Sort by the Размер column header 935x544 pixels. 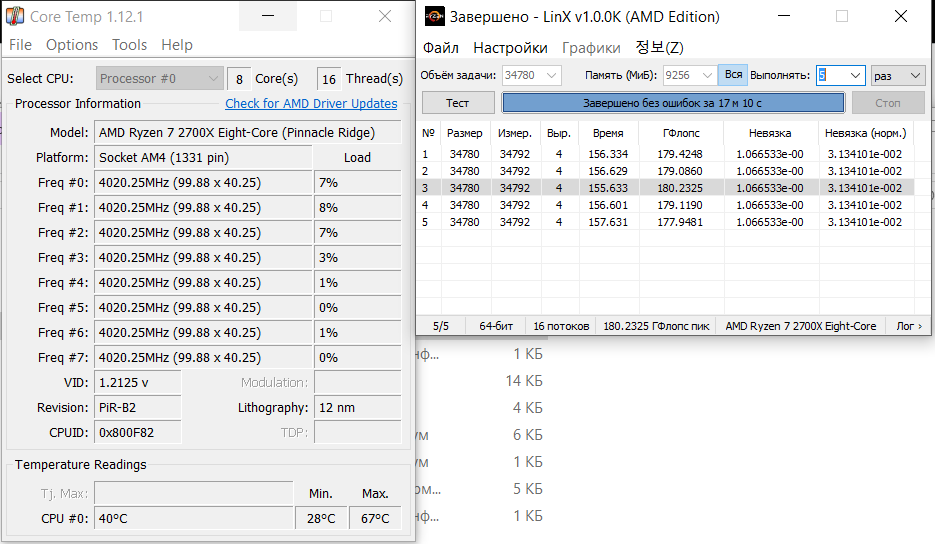(465, 133)
